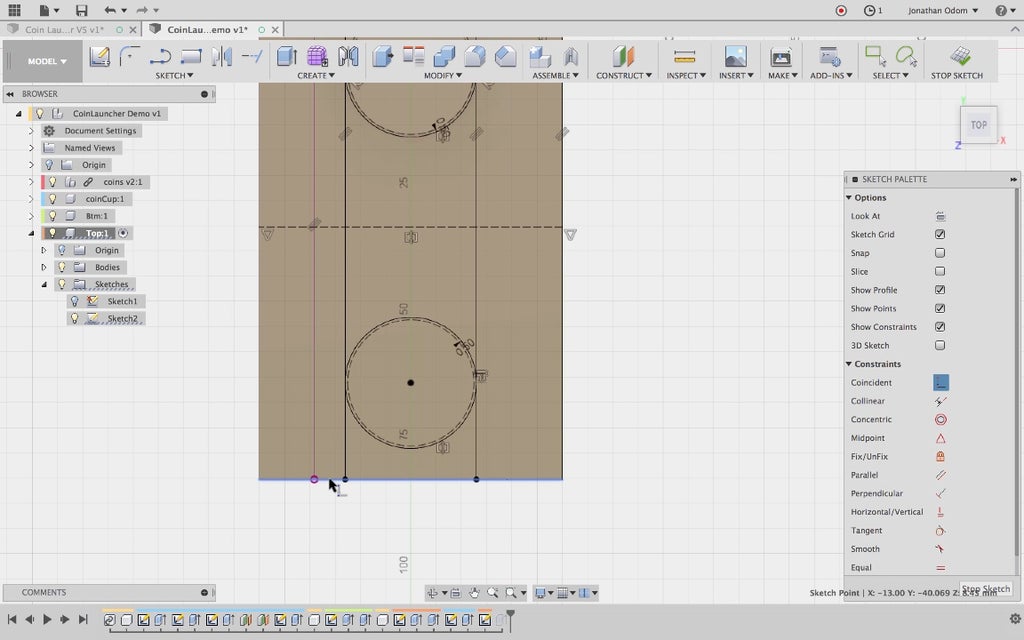Enable the Snap checkbox
Image resolution: width=1024 pixels, height=640 pixels.
pos(940,253)
